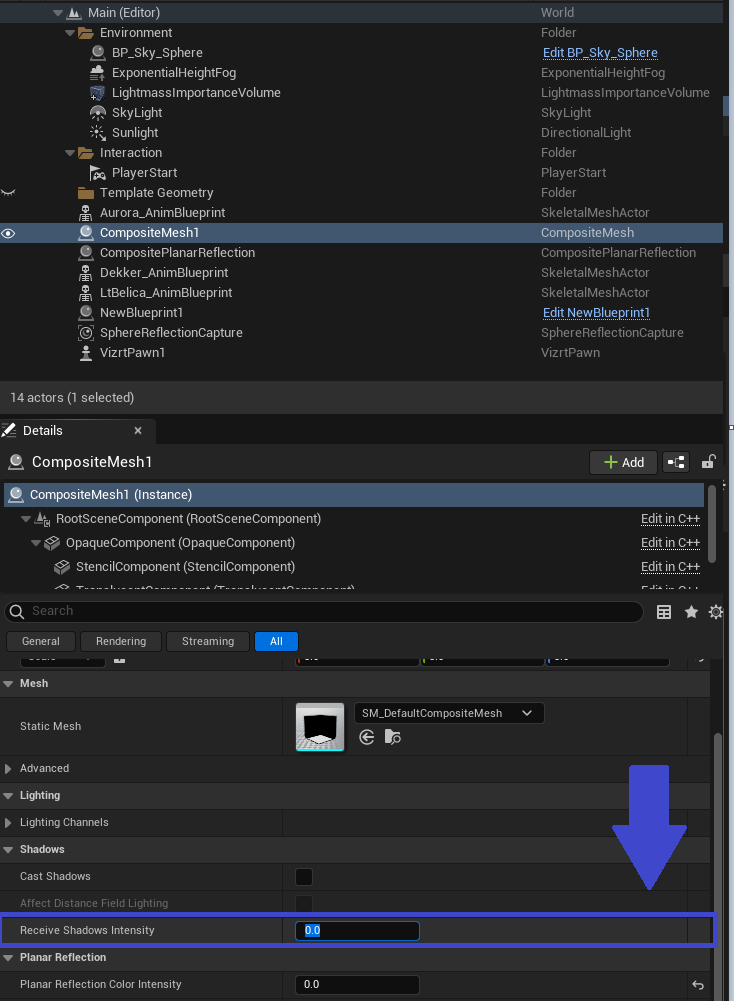This screenshot has width=734, height=1001.
Task: Open the SM_DefaultCompositeMesh dropdown
Action: coord(449,713)
